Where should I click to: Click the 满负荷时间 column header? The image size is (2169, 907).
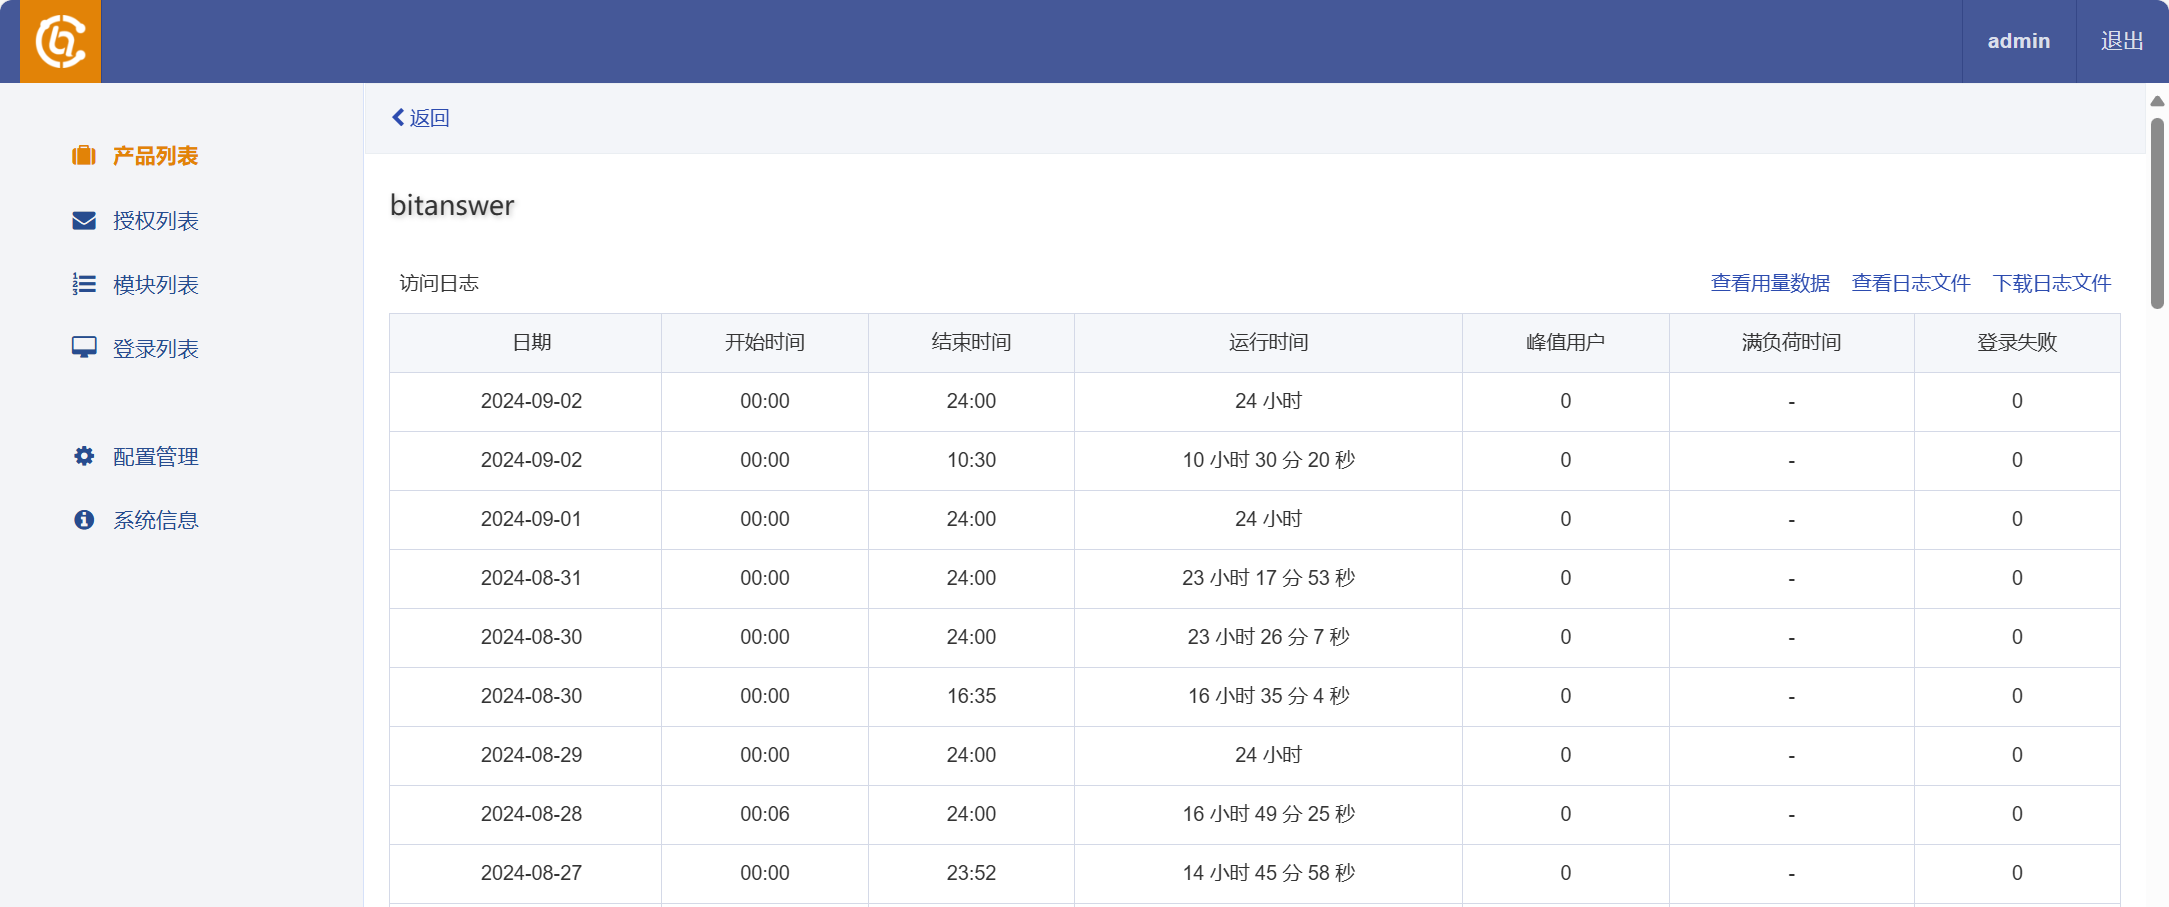coord(1791,342)
